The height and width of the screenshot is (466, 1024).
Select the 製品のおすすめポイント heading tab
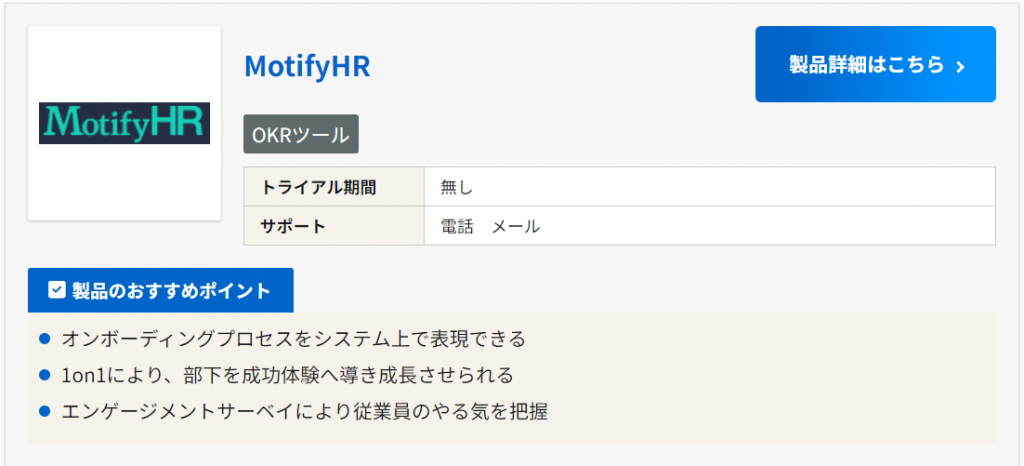point(160,290)
